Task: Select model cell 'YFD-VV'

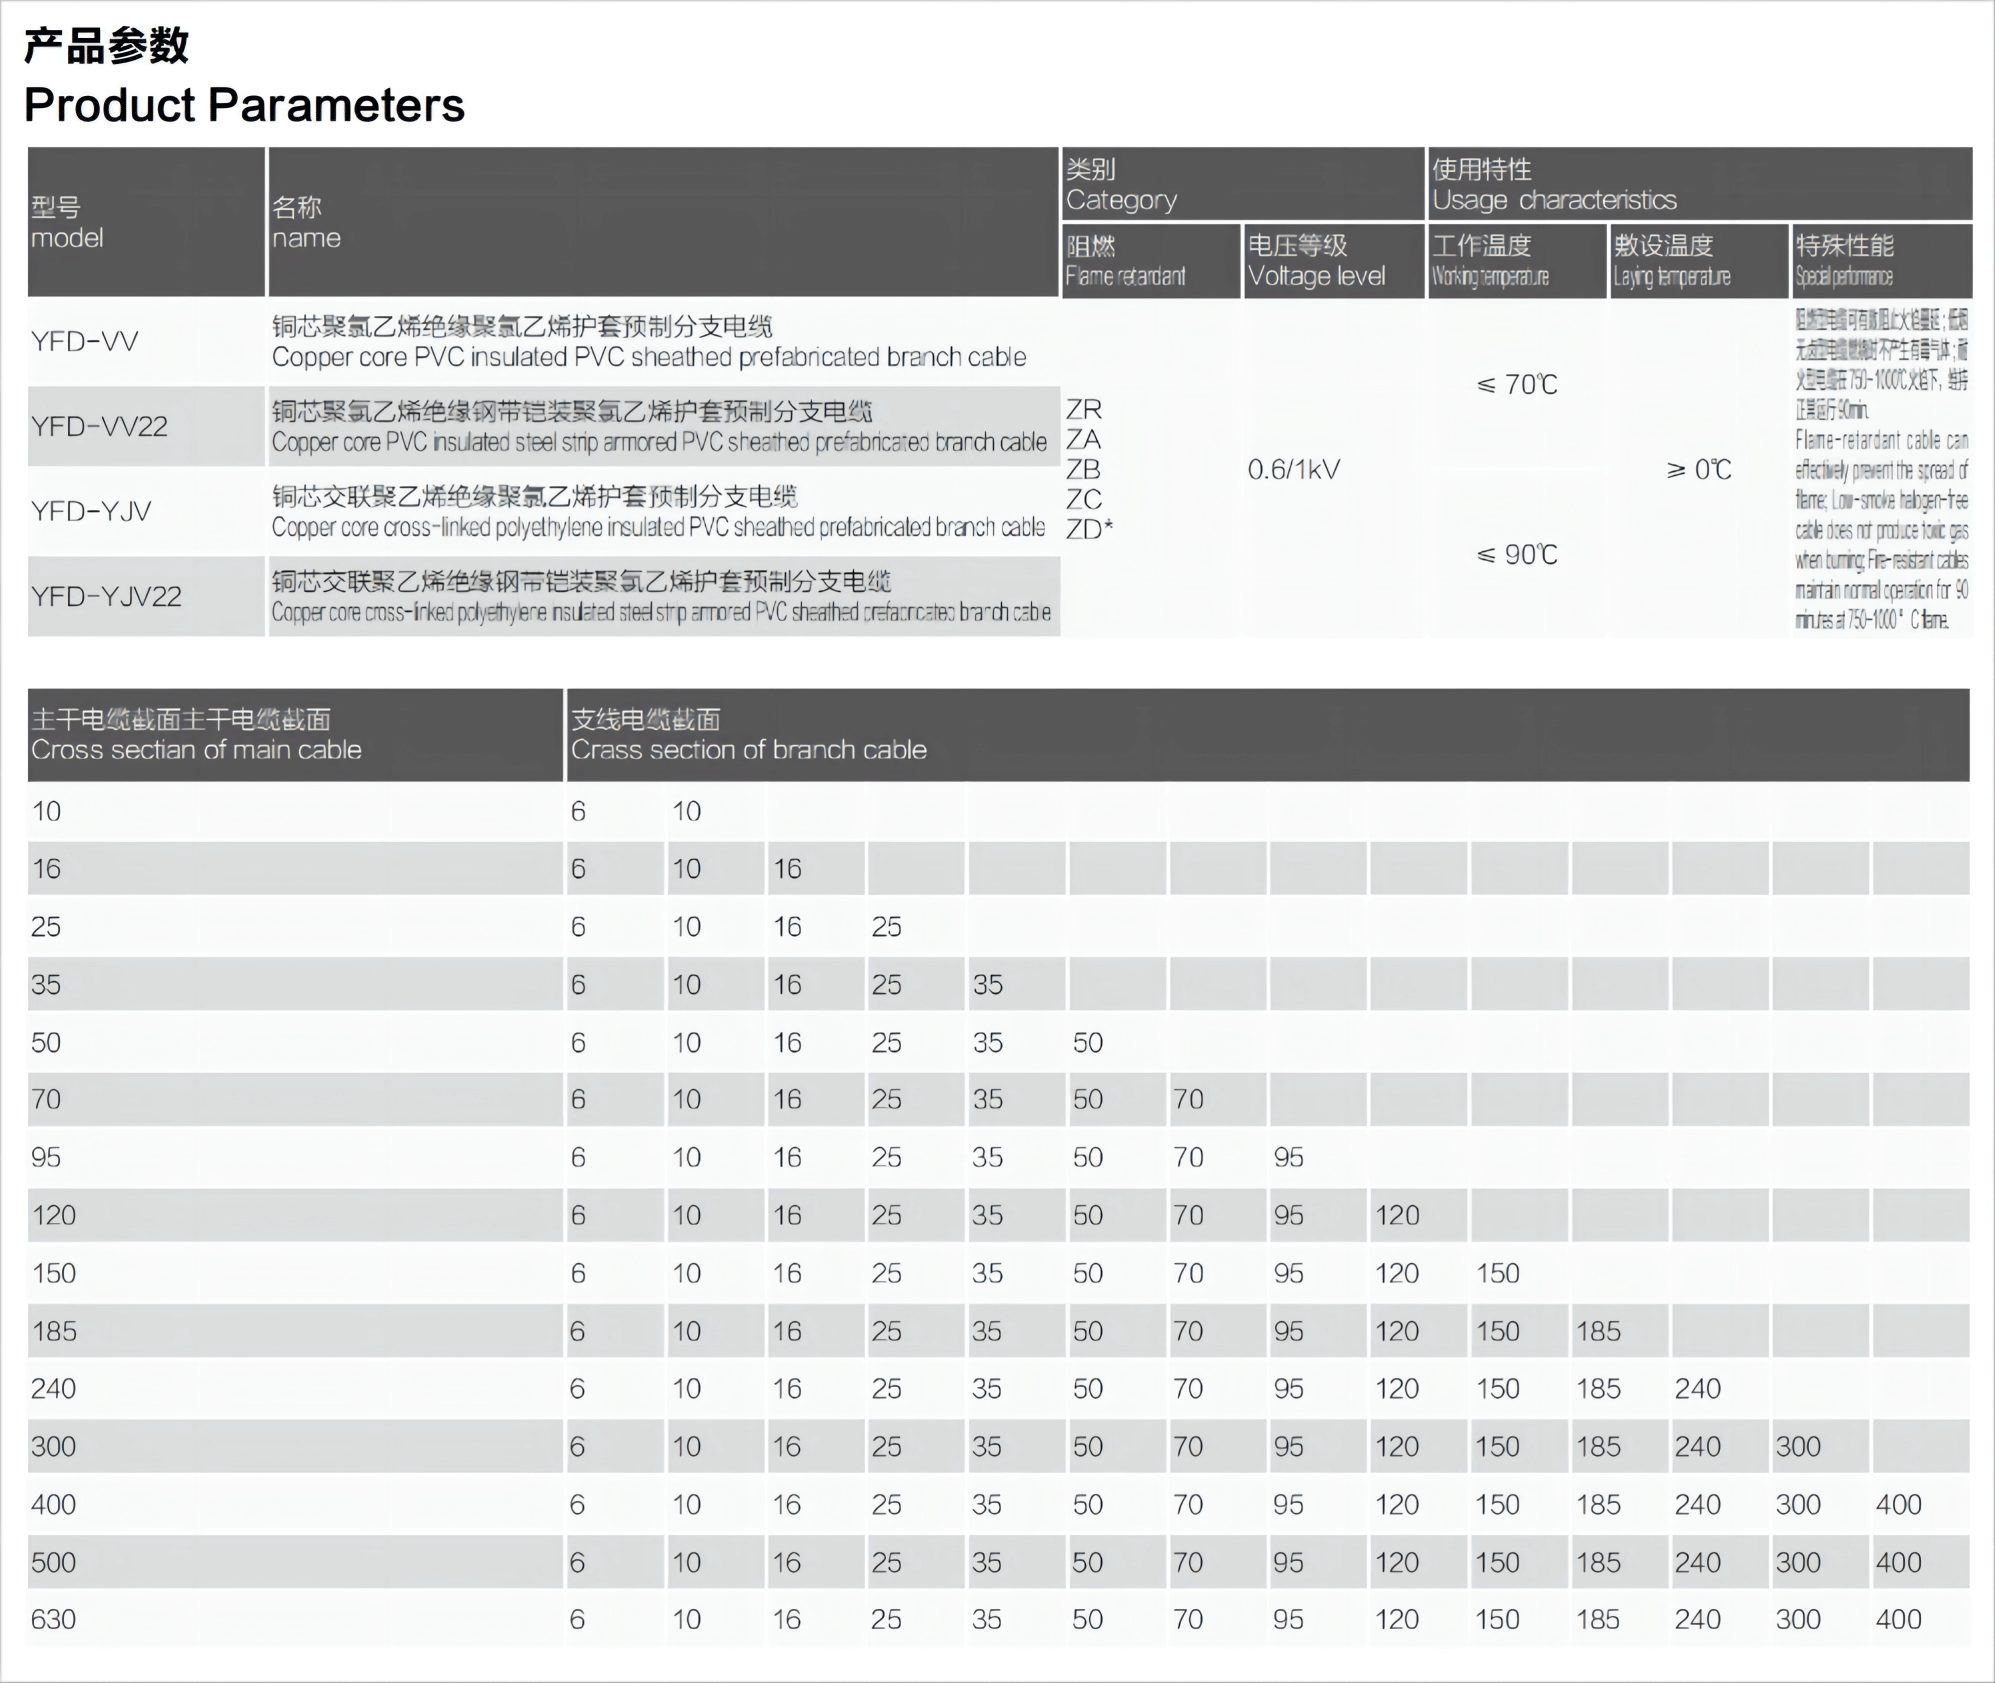Action: point(146,341)
